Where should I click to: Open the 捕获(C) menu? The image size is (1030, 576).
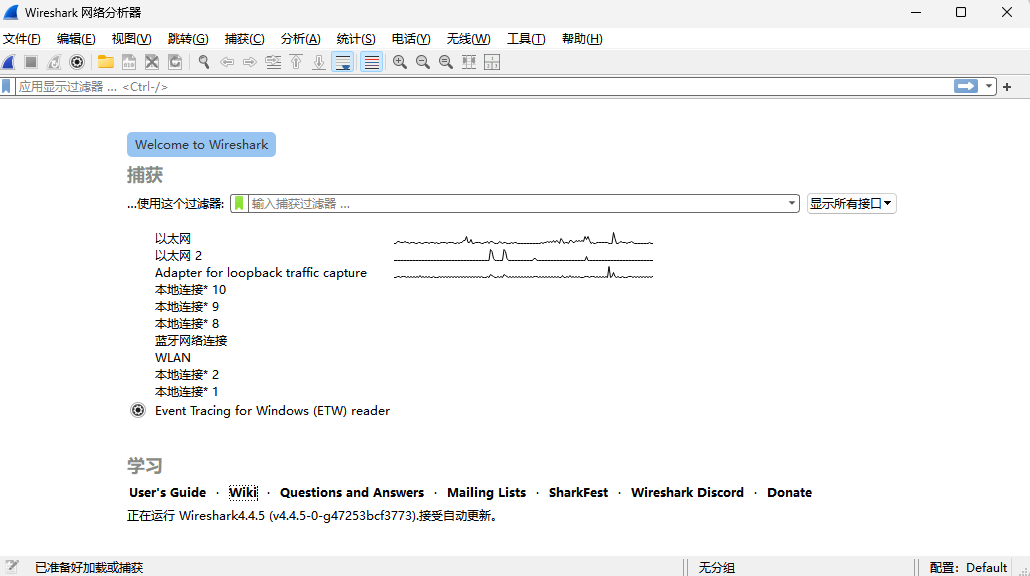click(x=244, y=39)
